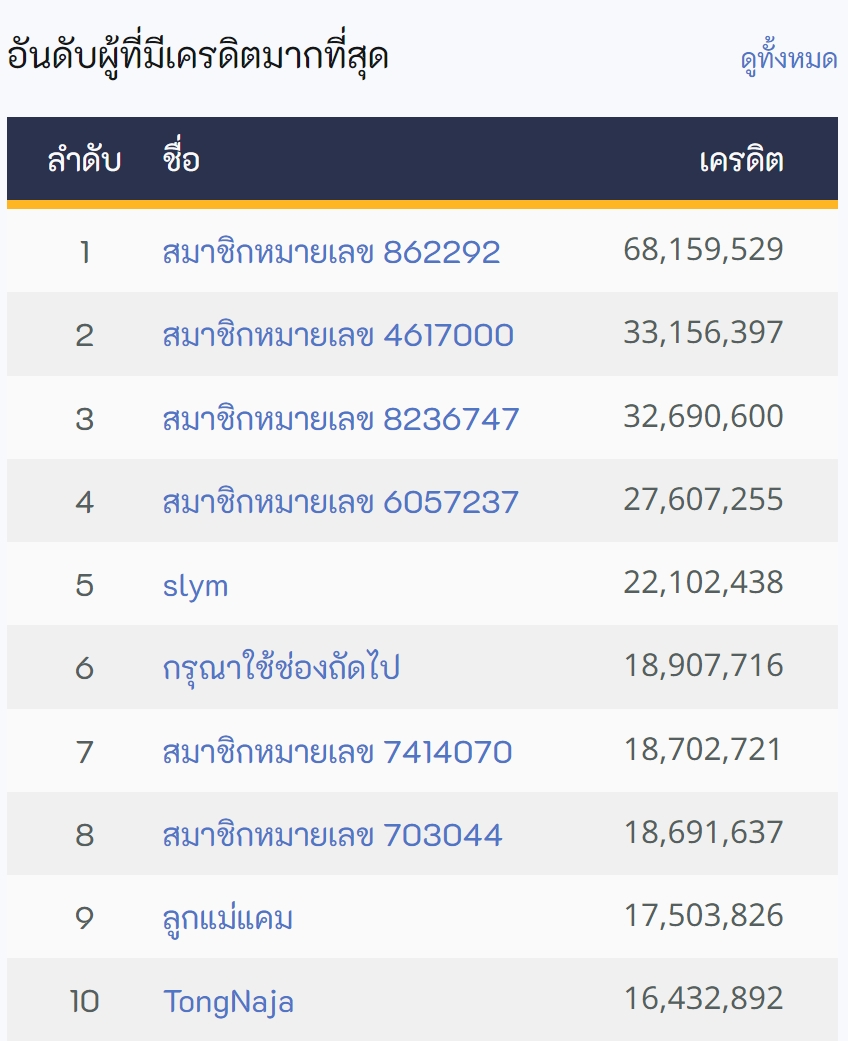Open สมาชิกหมายเลข 7414070 profile

coord(337,751)
